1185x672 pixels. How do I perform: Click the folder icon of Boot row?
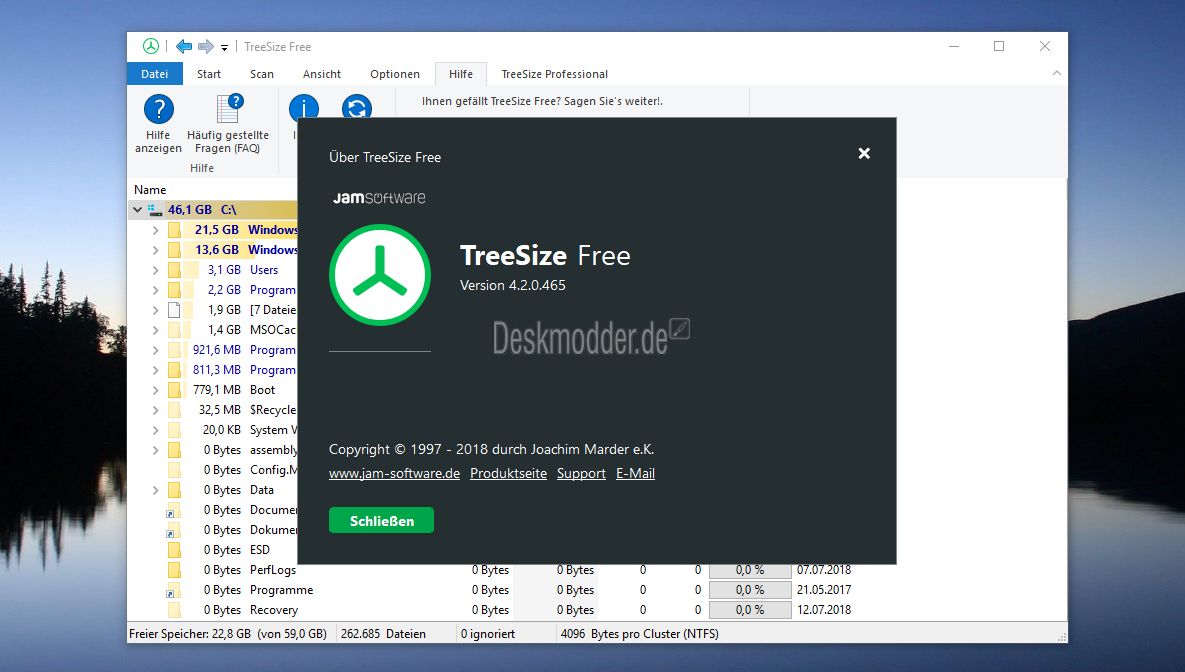[x=175, y=390]
